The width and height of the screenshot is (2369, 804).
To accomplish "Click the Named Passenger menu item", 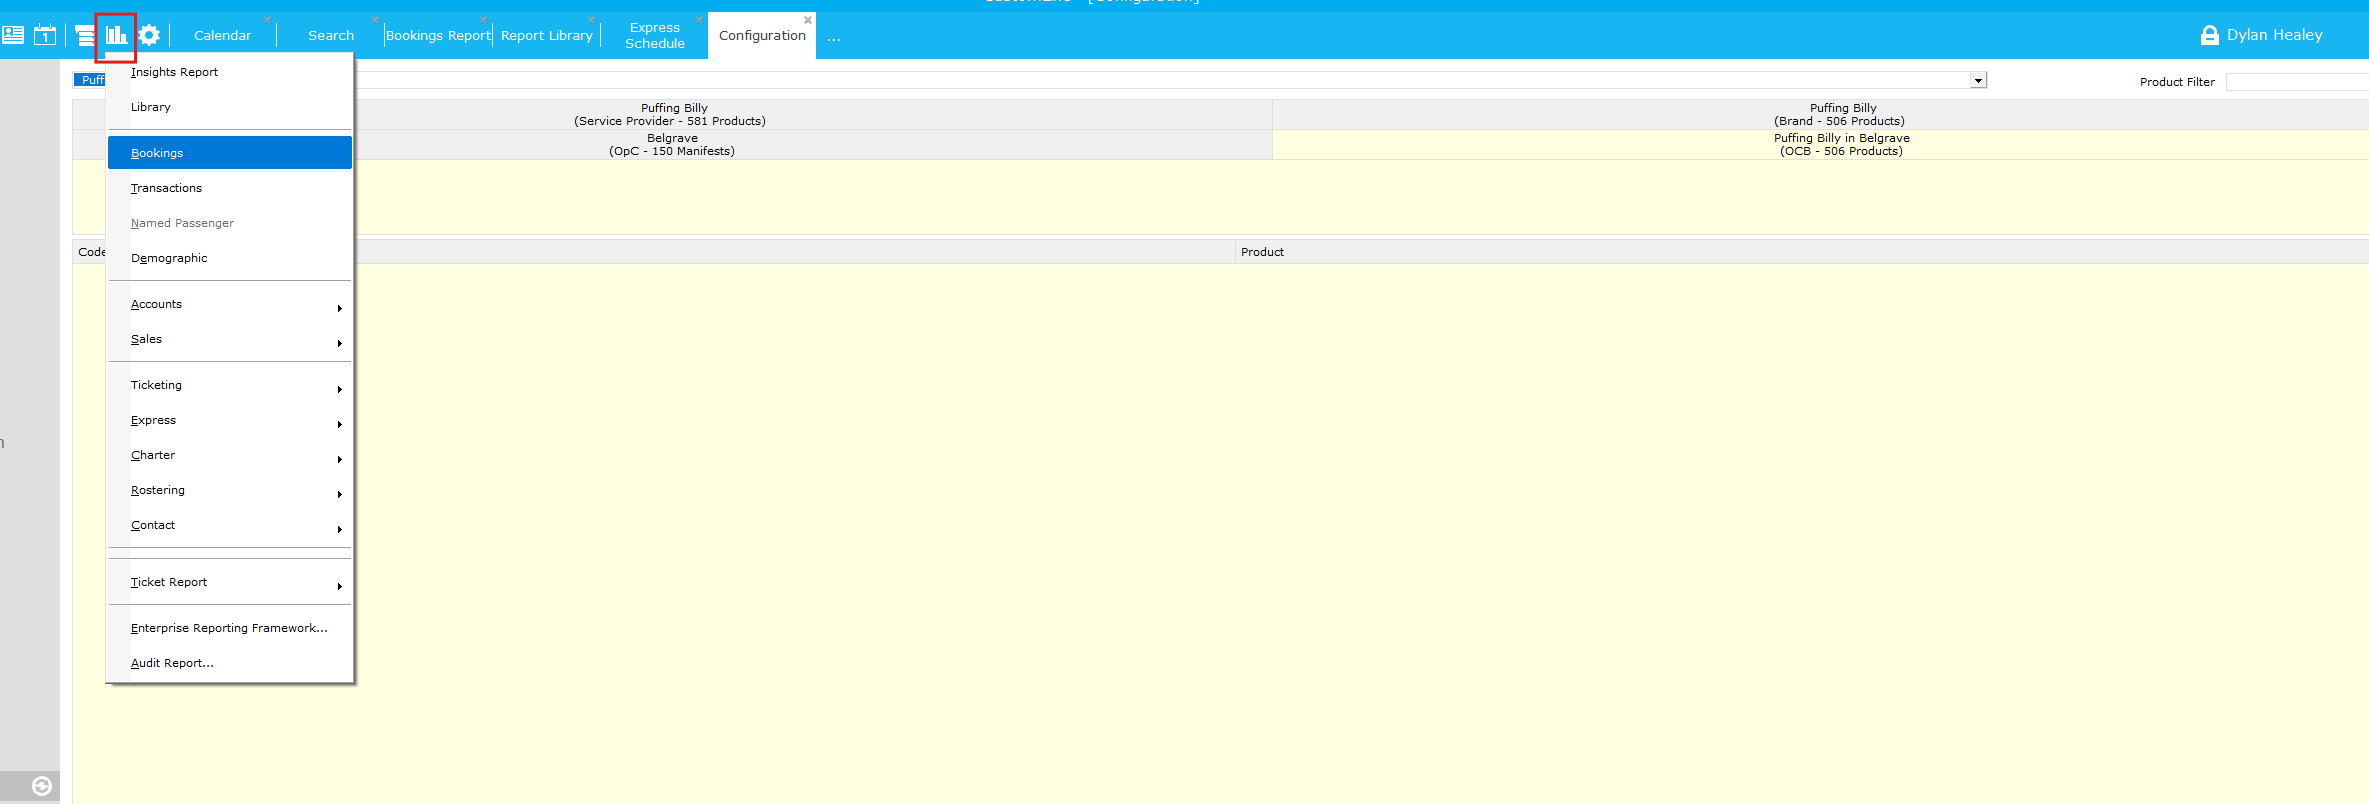I will point(230,223).
